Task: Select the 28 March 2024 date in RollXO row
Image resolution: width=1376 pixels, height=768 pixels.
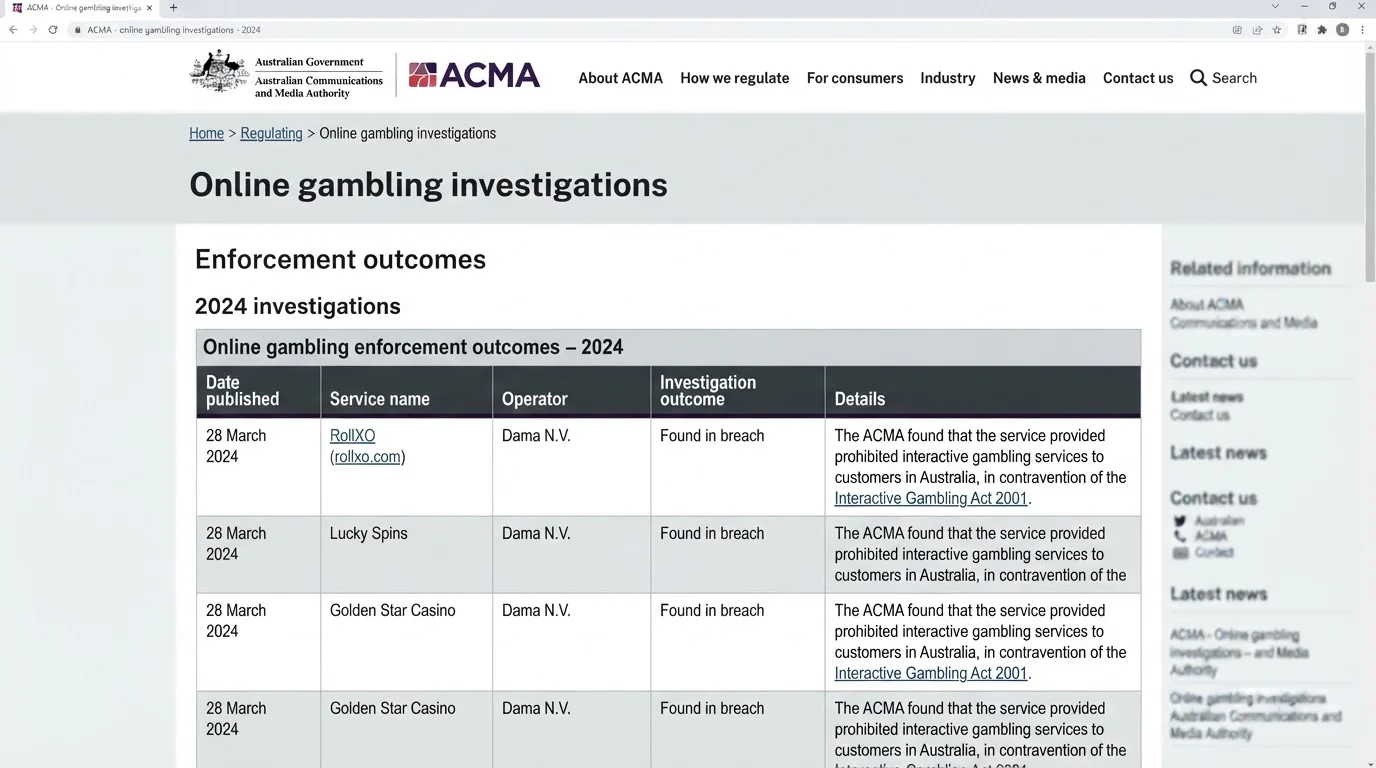Action: 236,446
